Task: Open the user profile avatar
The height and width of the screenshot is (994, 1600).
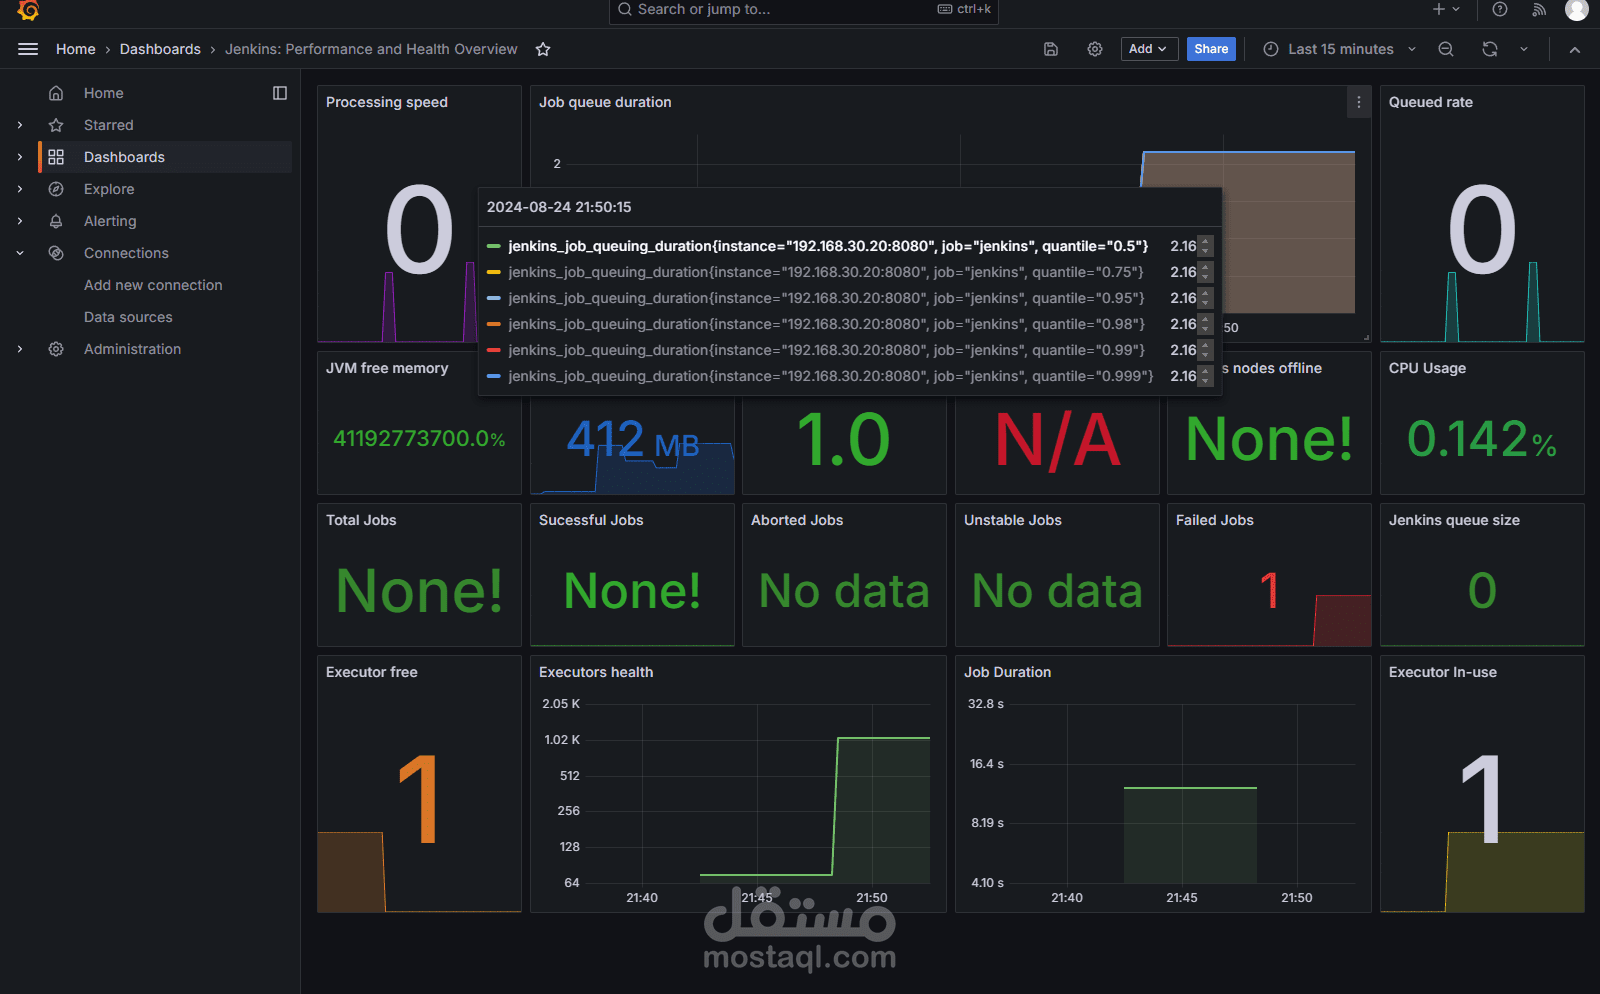Action: pyautogui.click(x=1577, y=9)
